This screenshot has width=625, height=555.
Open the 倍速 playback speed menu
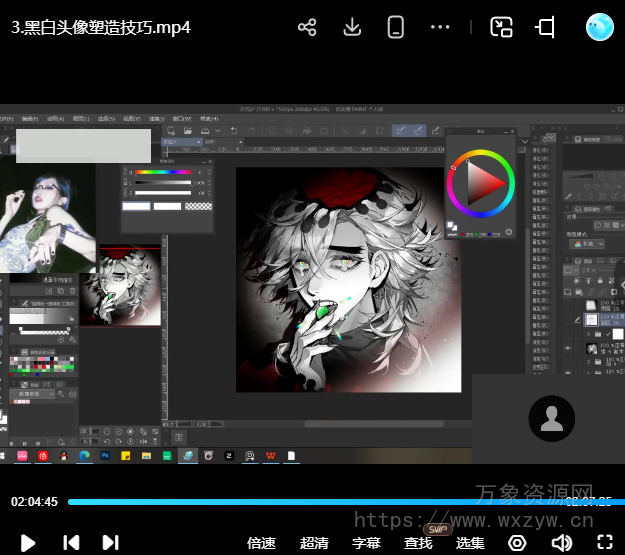point(261,543)
